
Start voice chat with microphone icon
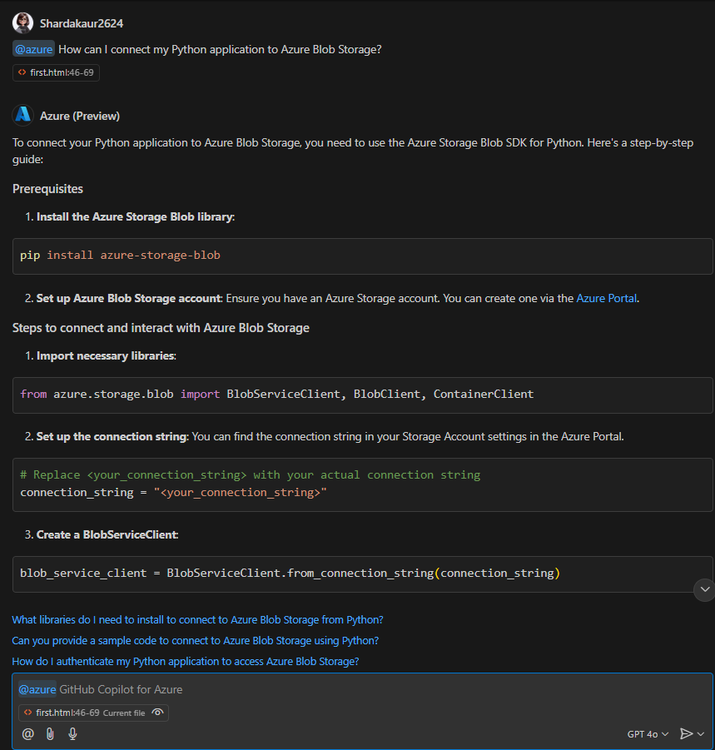click(73, 734)
